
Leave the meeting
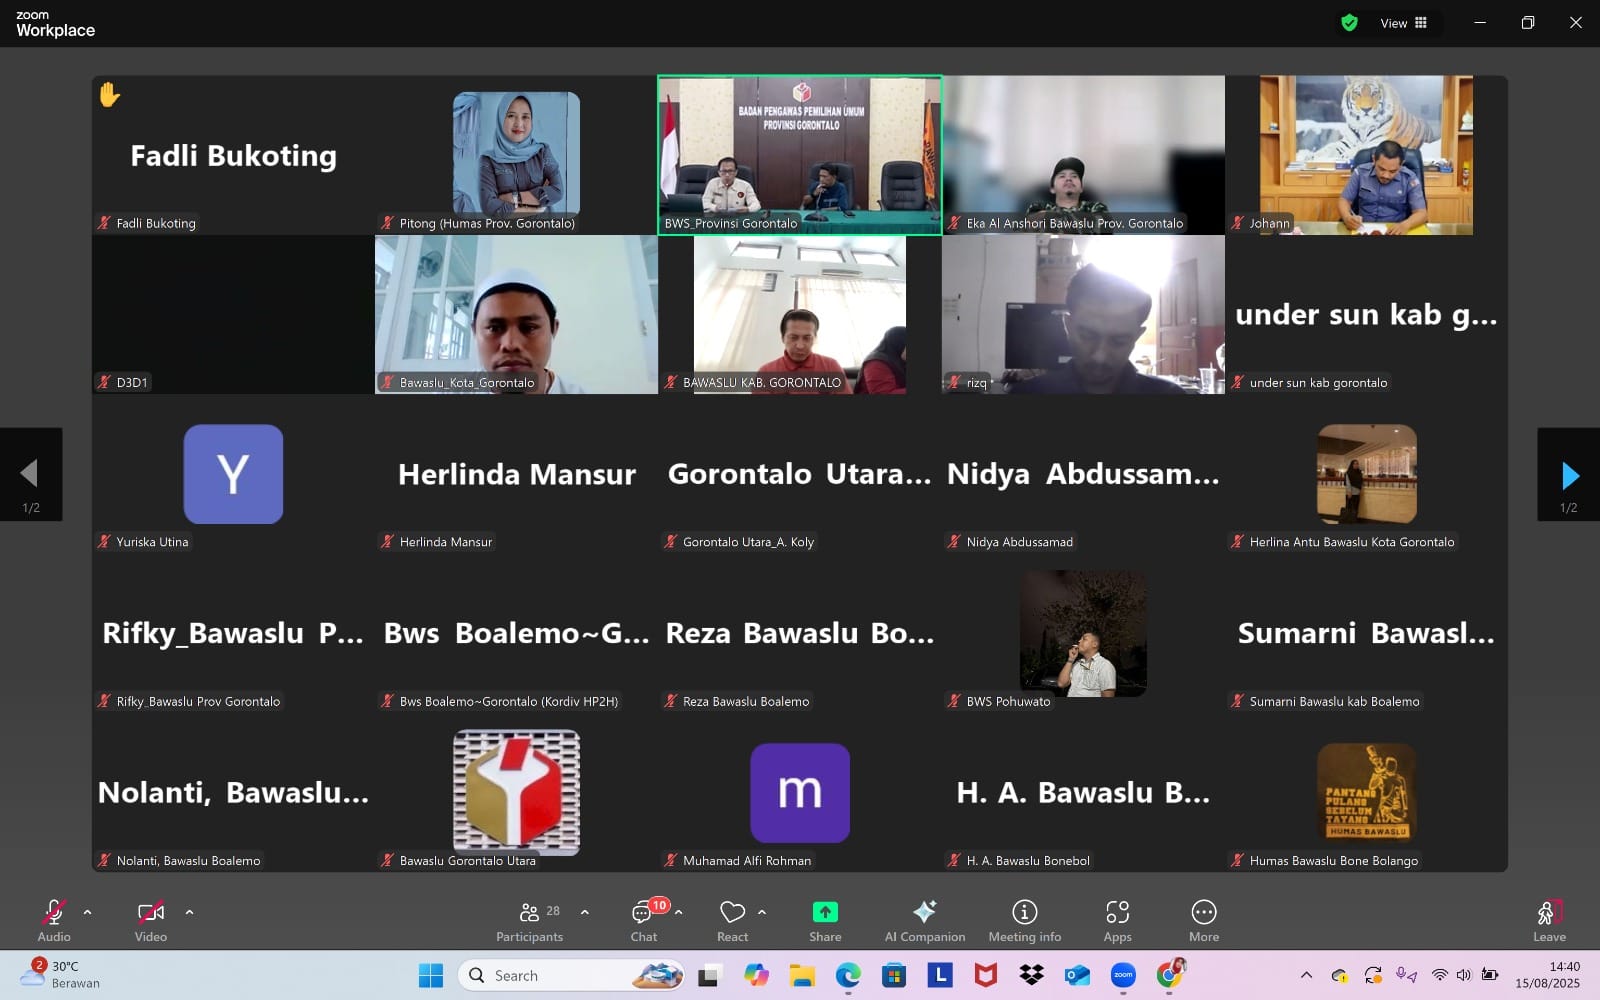pos(1549,920)
